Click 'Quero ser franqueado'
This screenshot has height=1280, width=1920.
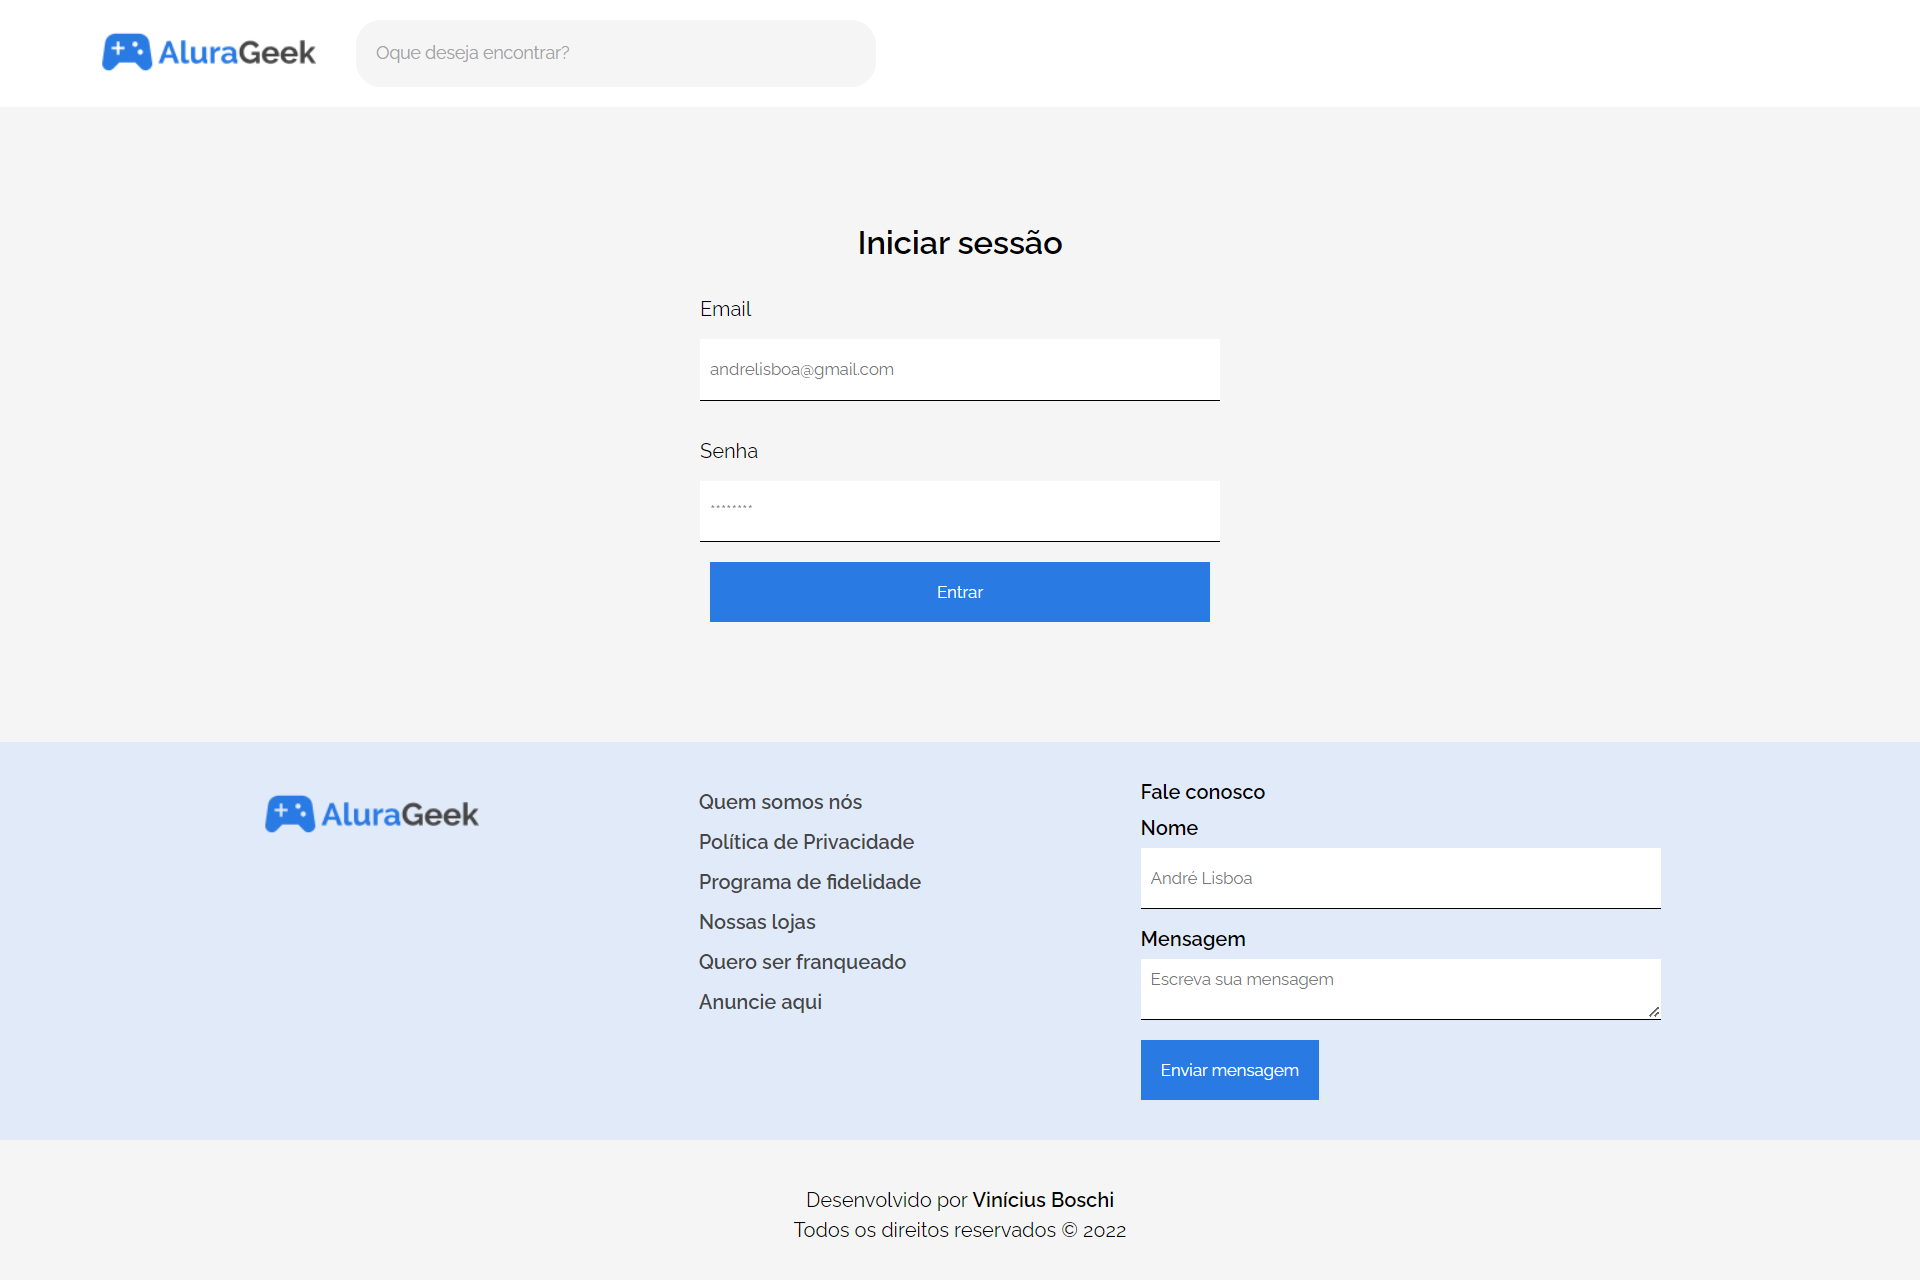(802, 961)
